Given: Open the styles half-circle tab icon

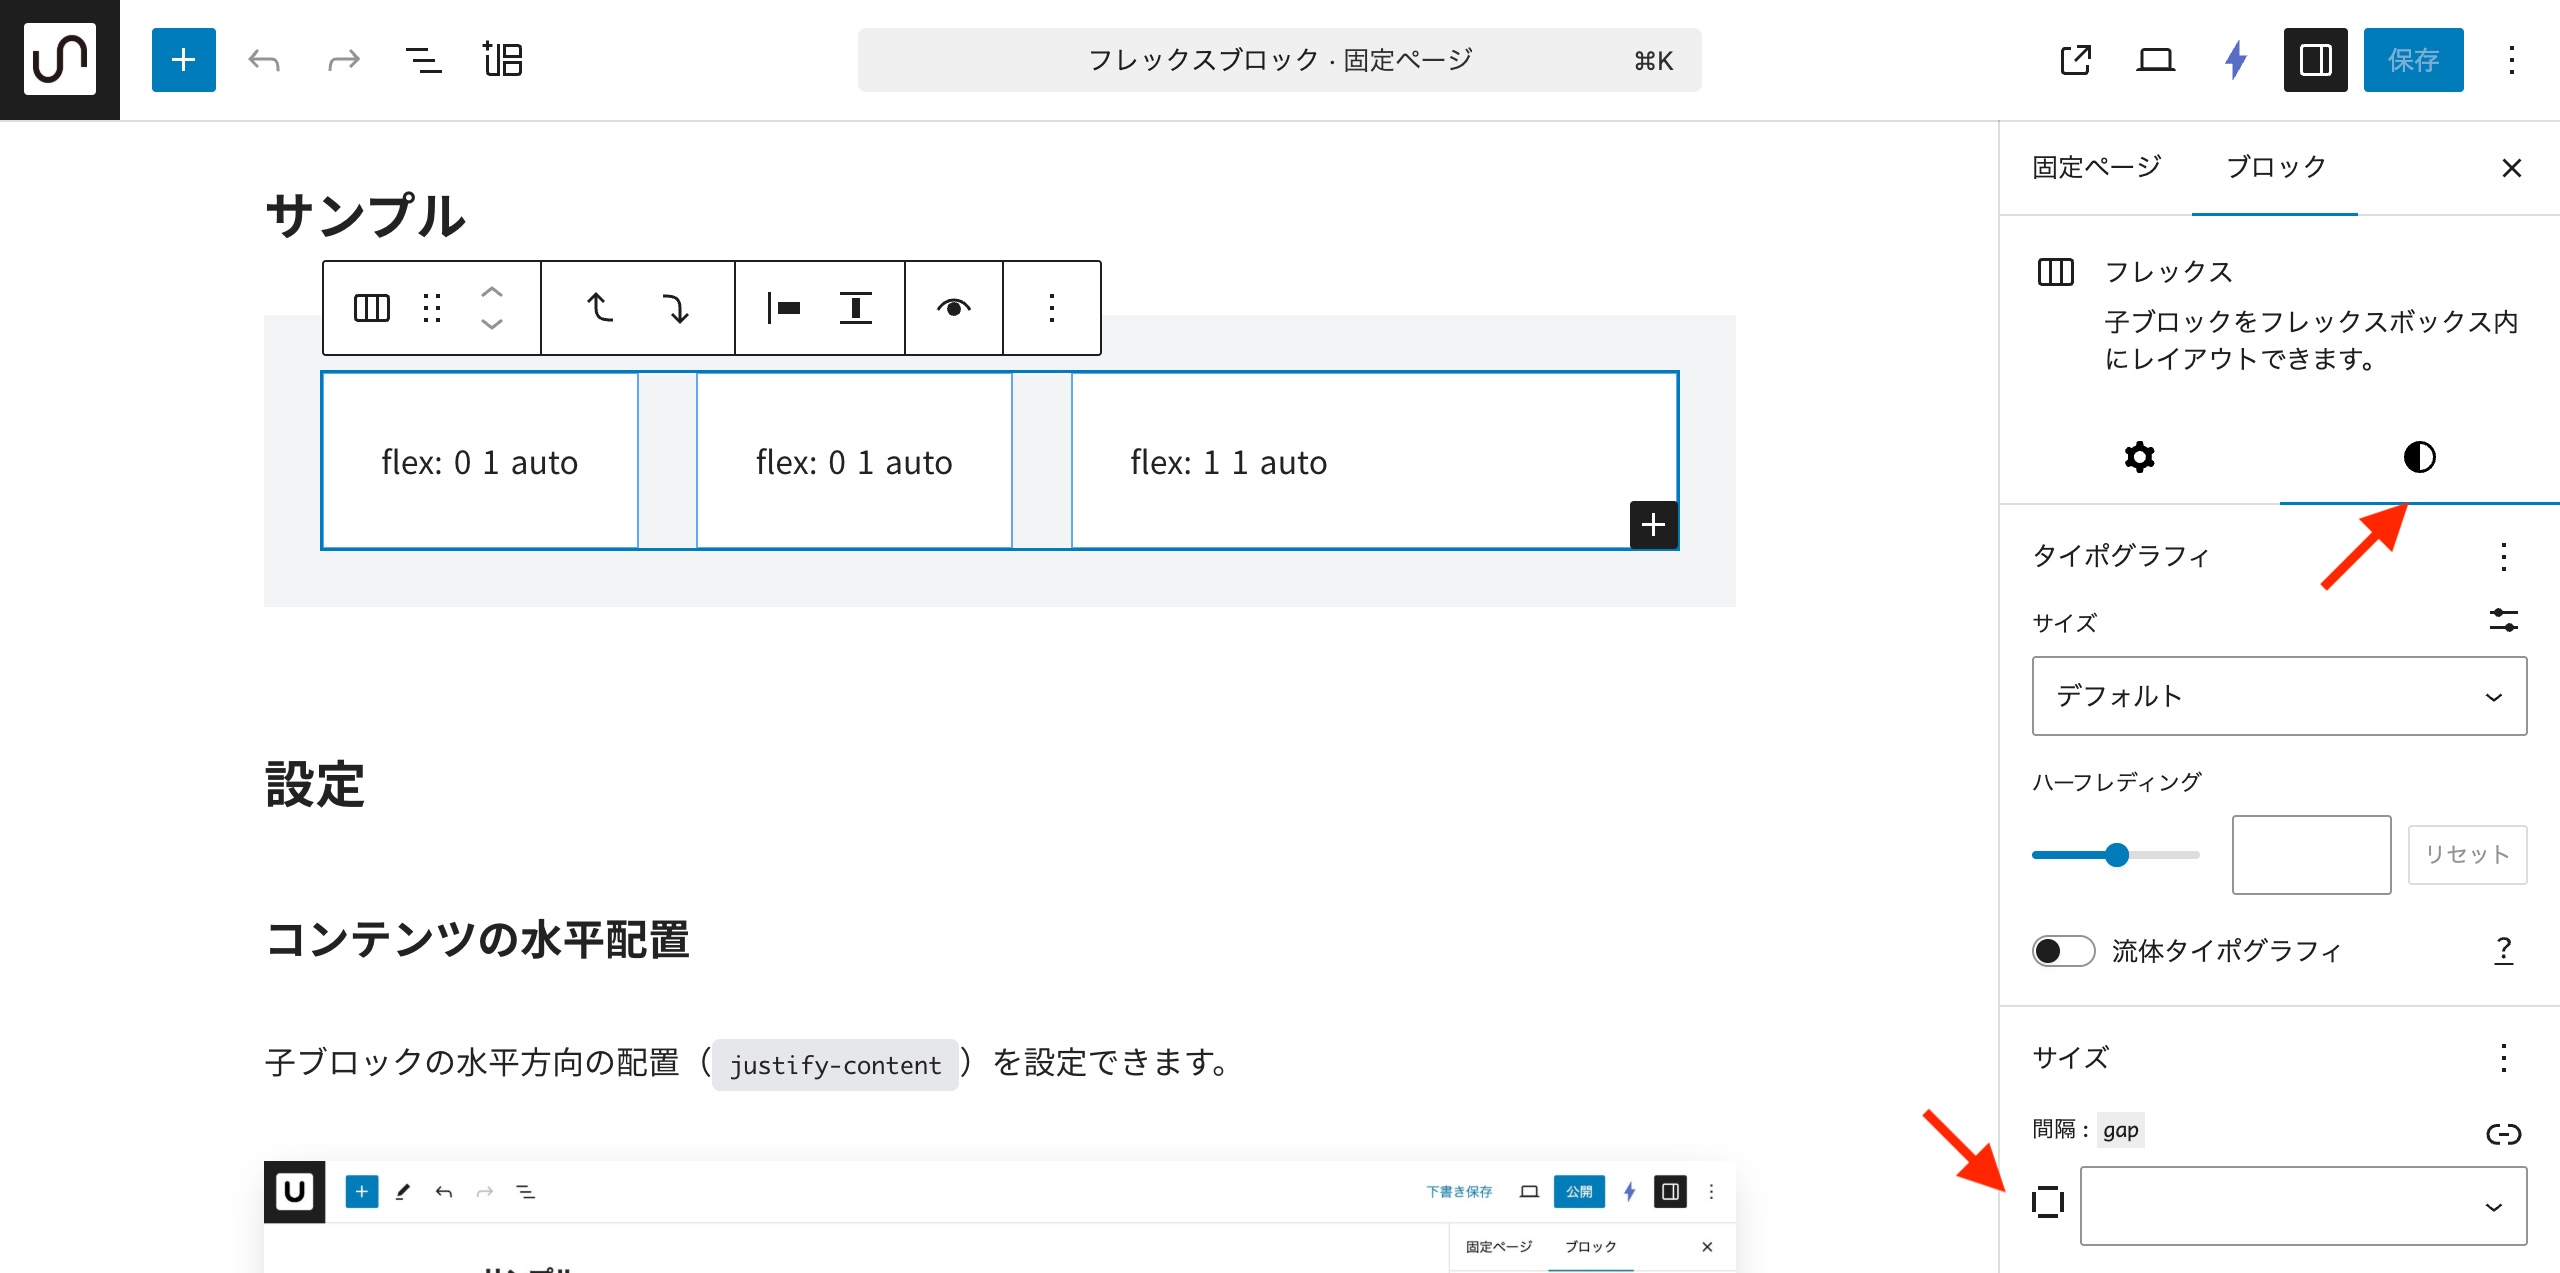Looking at the screenshot, I should click(x=2419, y=457).
